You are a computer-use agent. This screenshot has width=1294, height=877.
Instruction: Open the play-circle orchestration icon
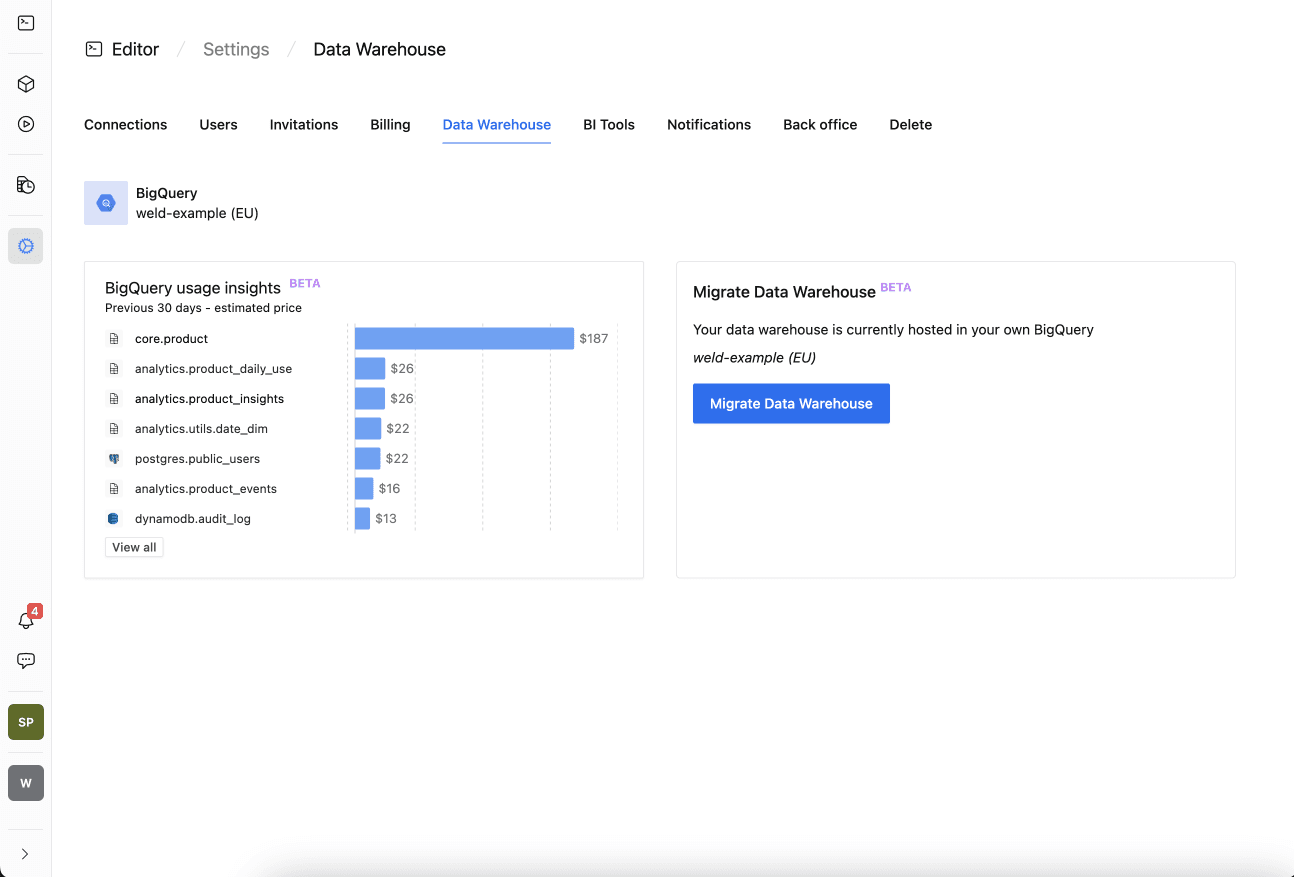coord(26,124)
